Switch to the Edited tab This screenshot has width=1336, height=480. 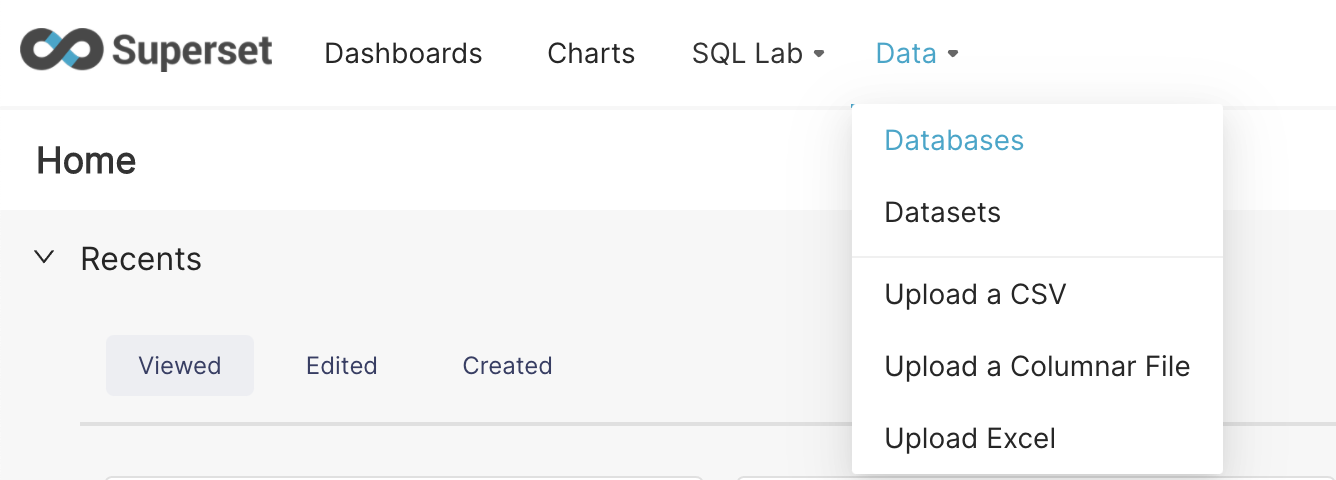(x=342, y=366)
